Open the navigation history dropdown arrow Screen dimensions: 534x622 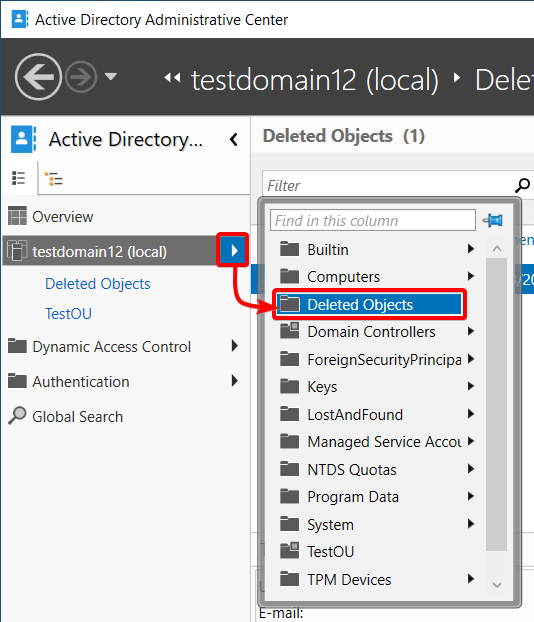click(111, 76)
